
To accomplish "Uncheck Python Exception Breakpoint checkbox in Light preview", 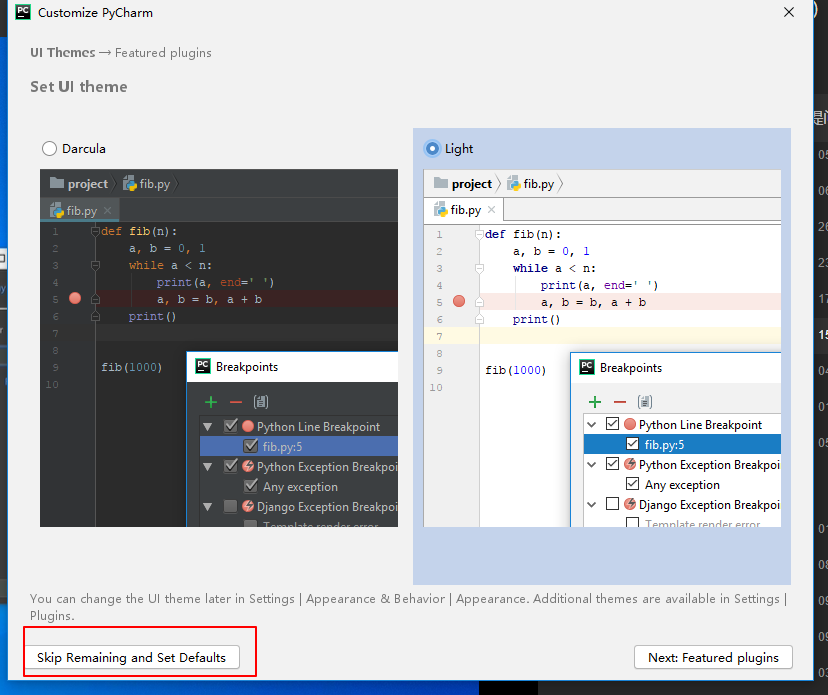I will 613,464.
